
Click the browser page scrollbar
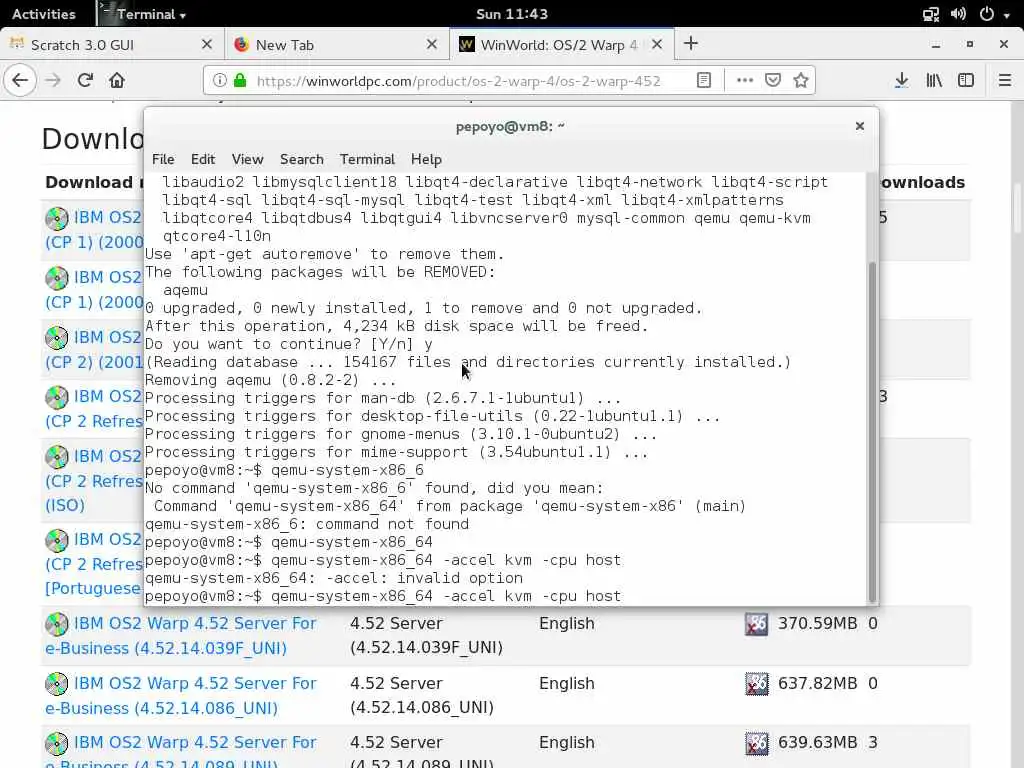1017,209
